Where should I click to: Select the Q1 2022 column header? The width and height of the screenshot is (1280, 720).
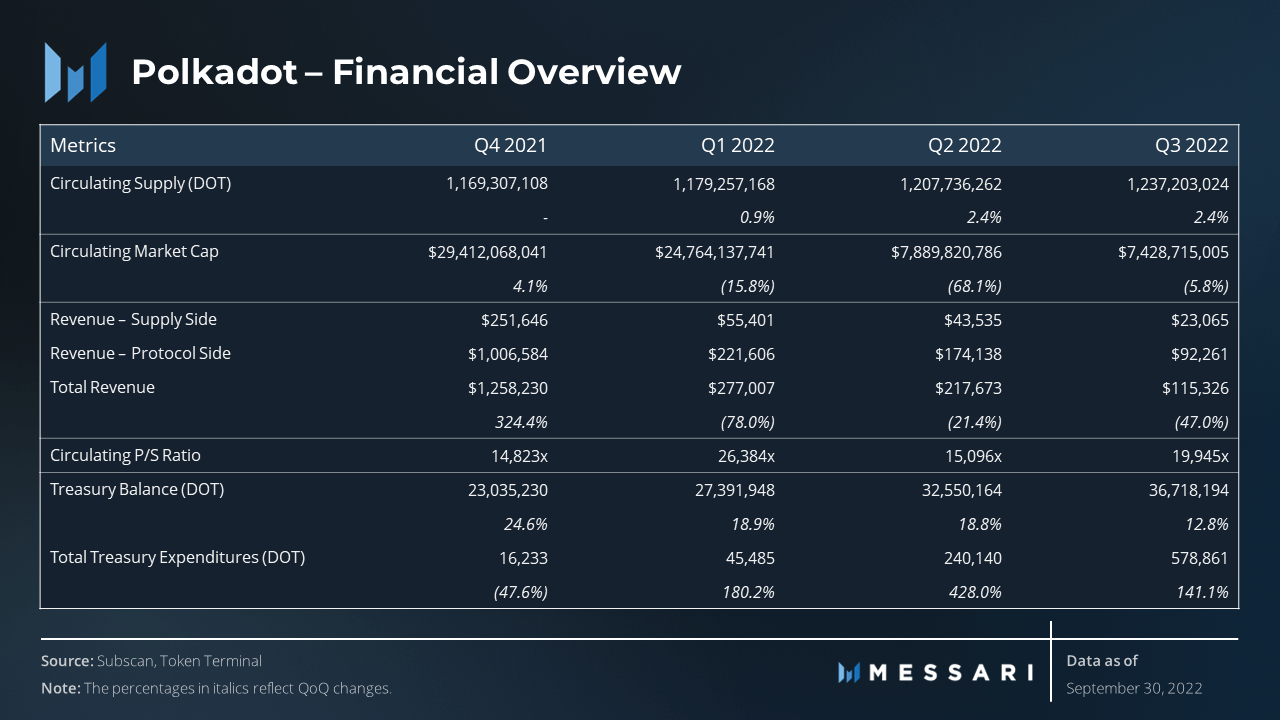(x=737, y=145)
